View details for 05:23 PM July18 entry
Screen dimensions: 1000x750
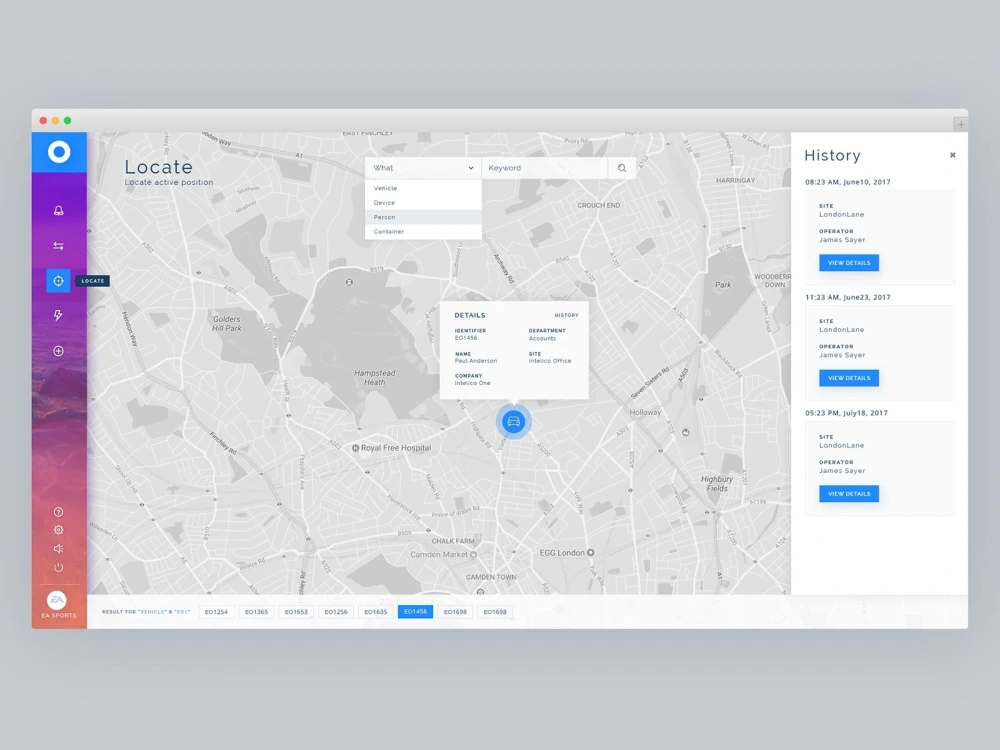tap(849, 494)
